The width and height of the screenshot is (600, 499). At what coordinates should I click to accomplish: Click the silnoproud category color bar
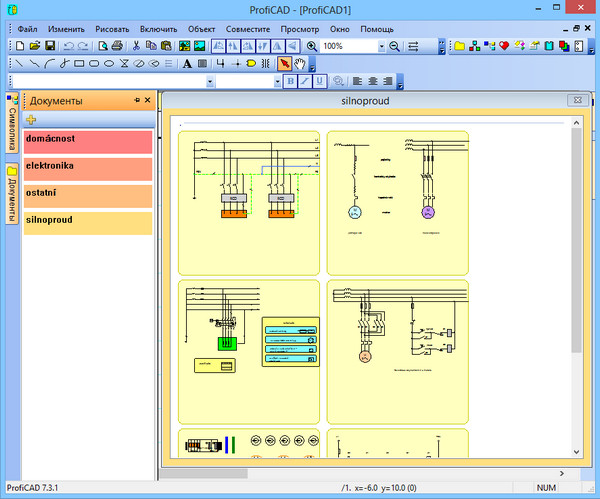tap(88, 221)
